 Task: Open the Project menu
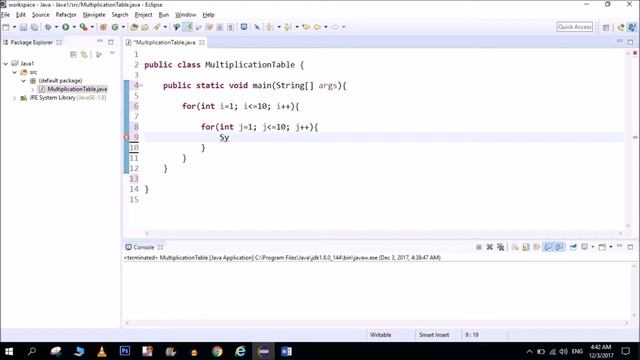143,15
